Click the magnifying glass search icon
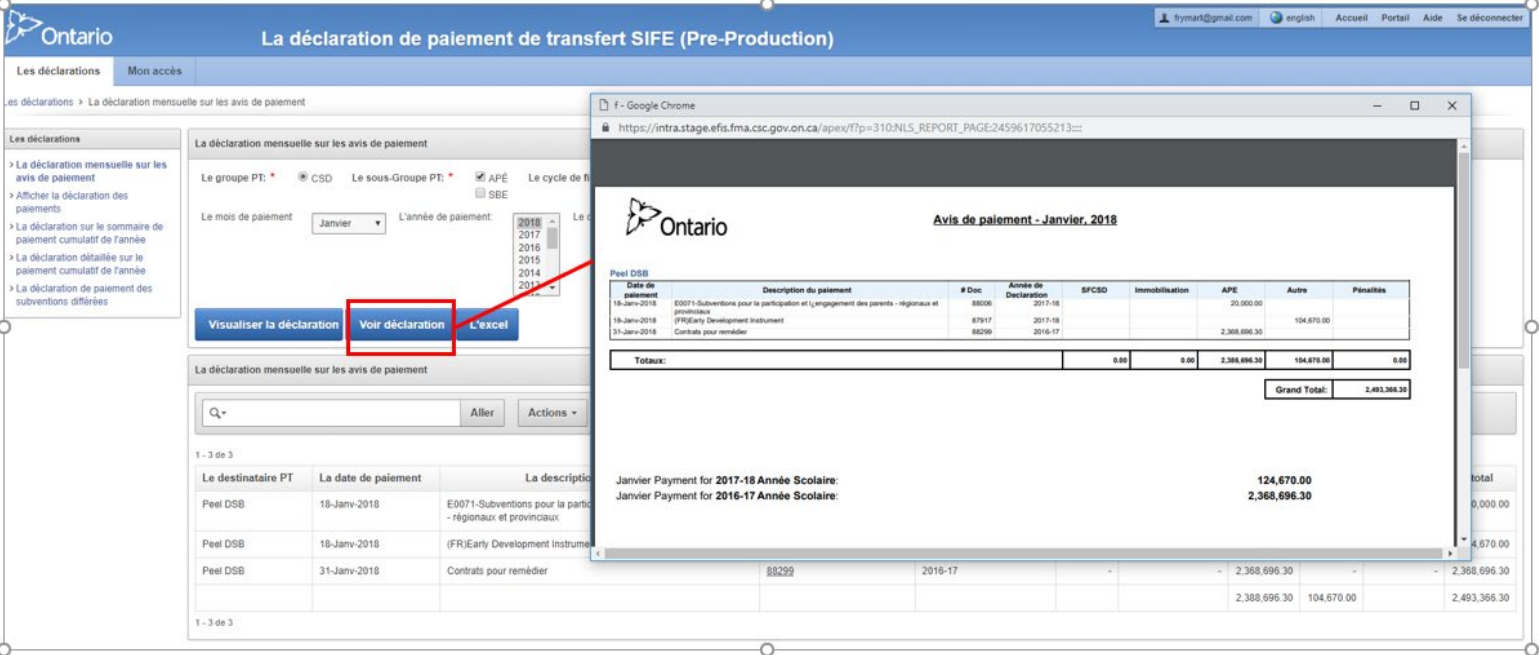The height and width of the screenshot is (655, 1539). [214, 413]
